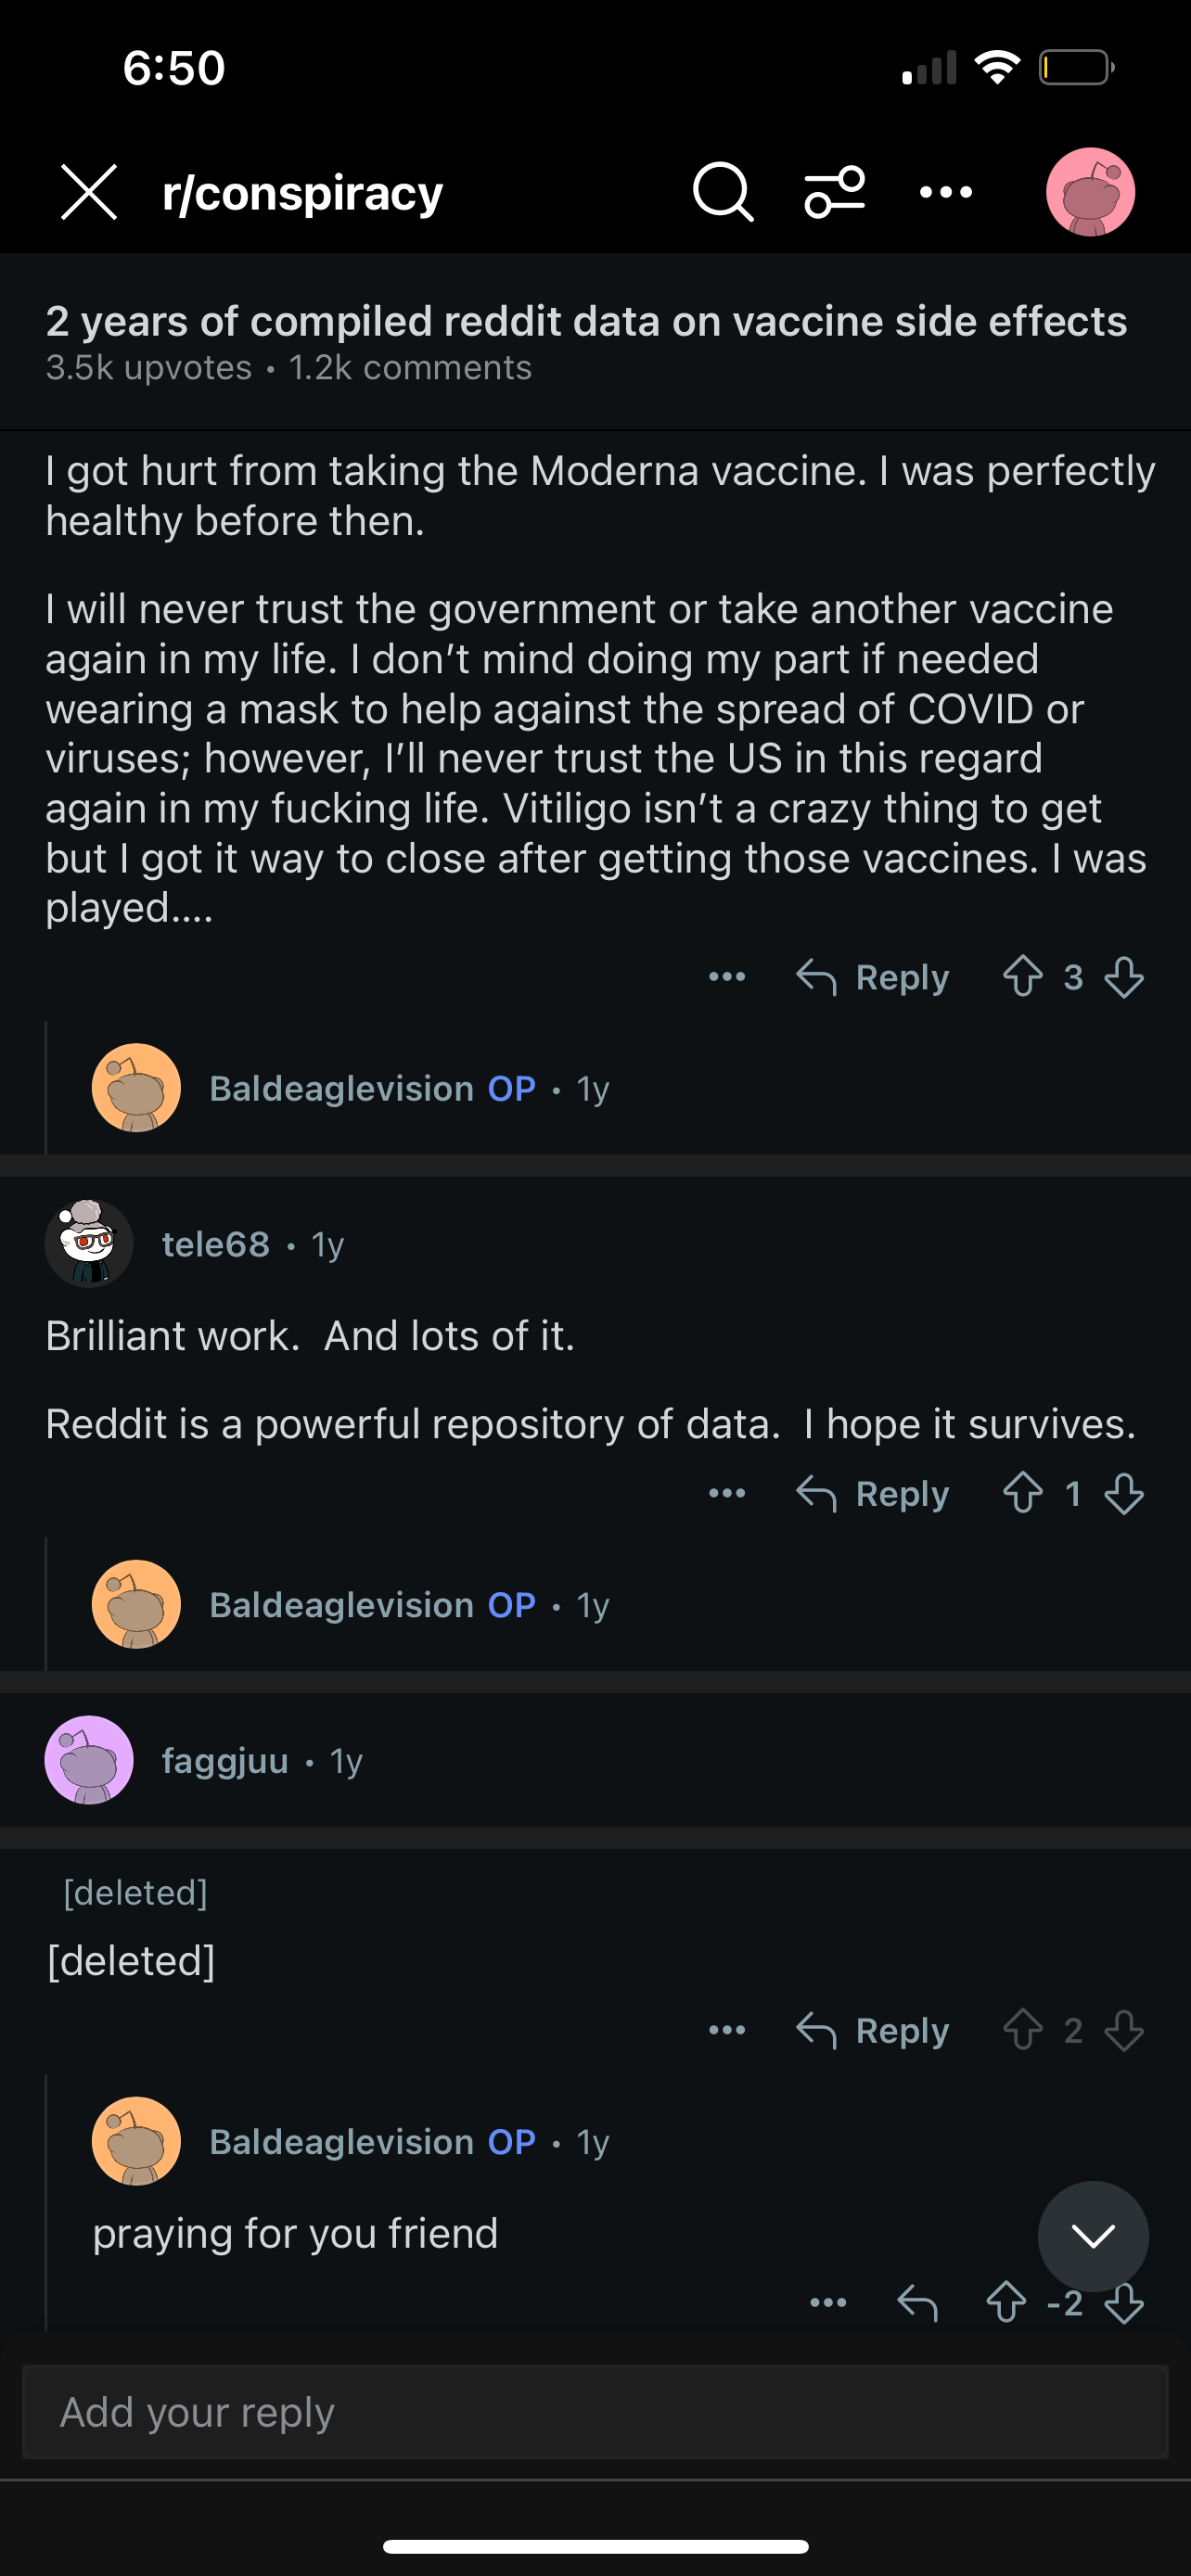
Task: Upvote the praying for you friend reply
Action: [x=1006, y=2303]
